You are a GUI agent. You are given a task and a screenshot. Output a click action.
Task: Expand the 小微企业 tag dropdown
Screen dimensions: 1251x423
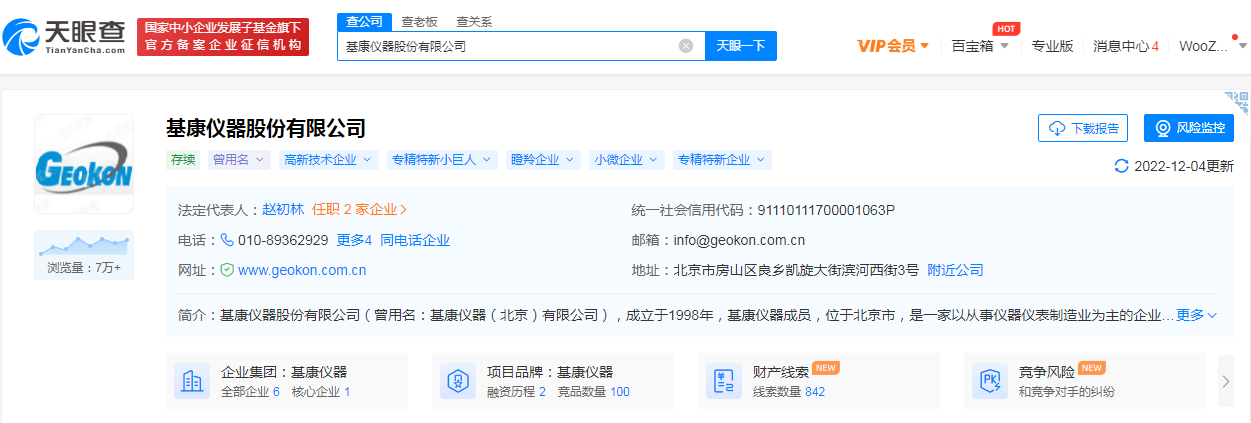(x=627, y=160)
